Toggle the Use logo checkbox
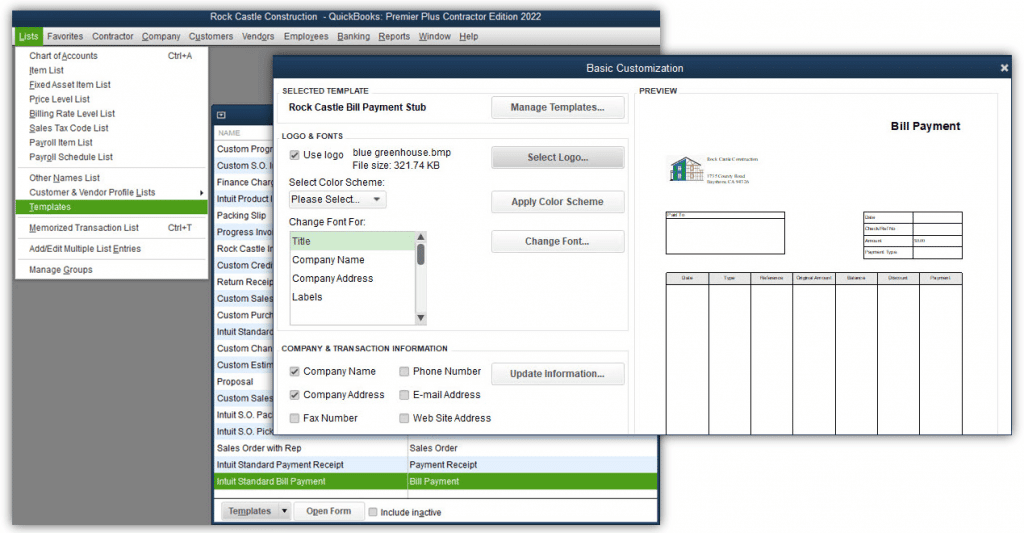This screenshot has width=1024, height=533. click(x=295, y=155)
